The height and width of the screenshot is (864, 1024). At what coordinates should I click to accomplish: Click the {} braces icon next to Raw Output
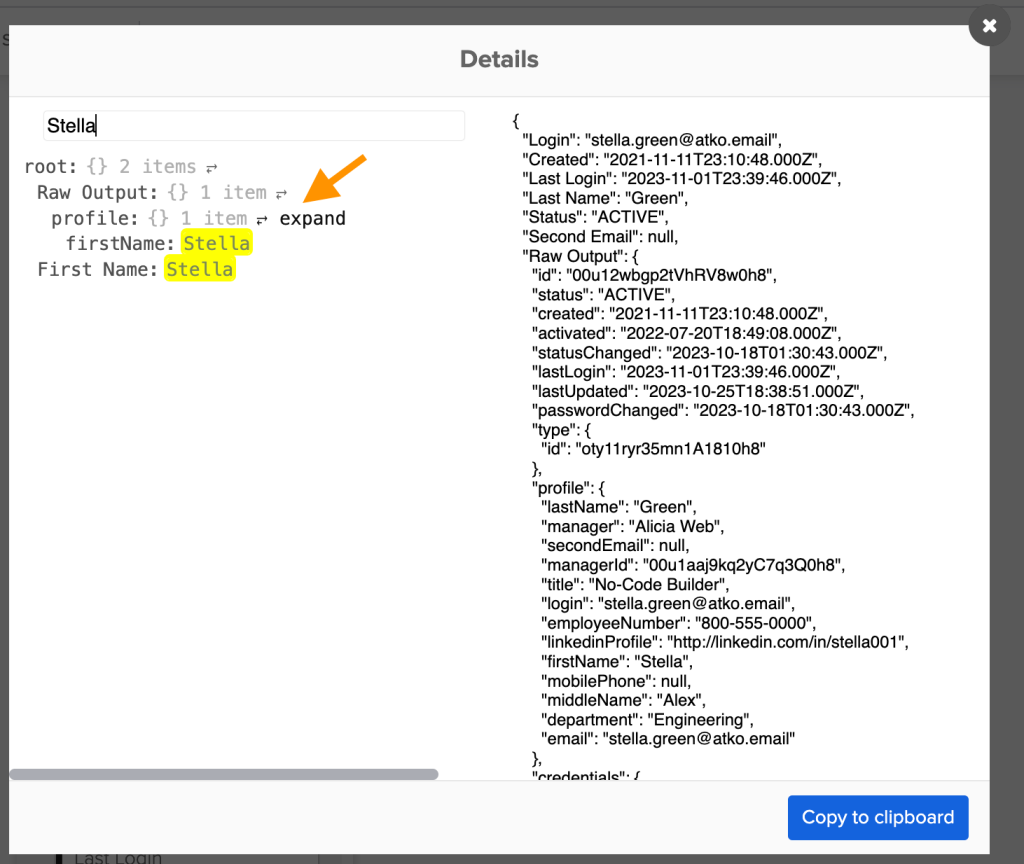178,192
